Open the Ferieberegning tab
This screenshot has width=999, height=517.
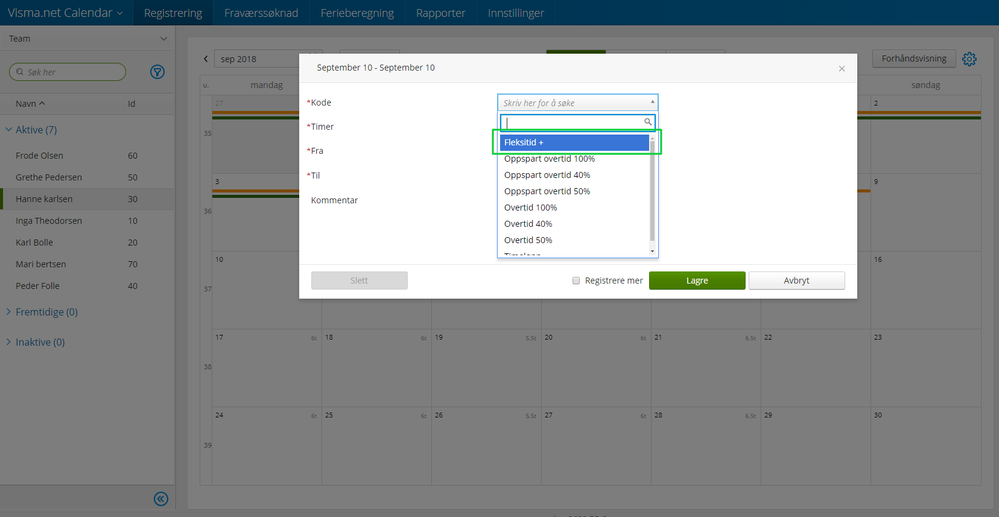point(357,13)
